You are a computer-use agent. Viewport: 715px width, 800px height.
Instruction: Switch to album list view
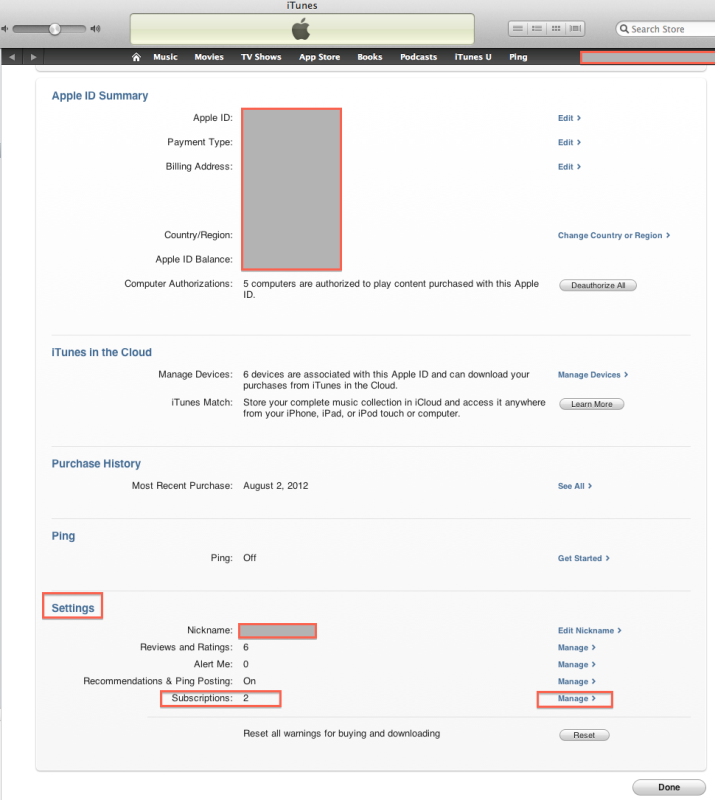tap(537, 29)
